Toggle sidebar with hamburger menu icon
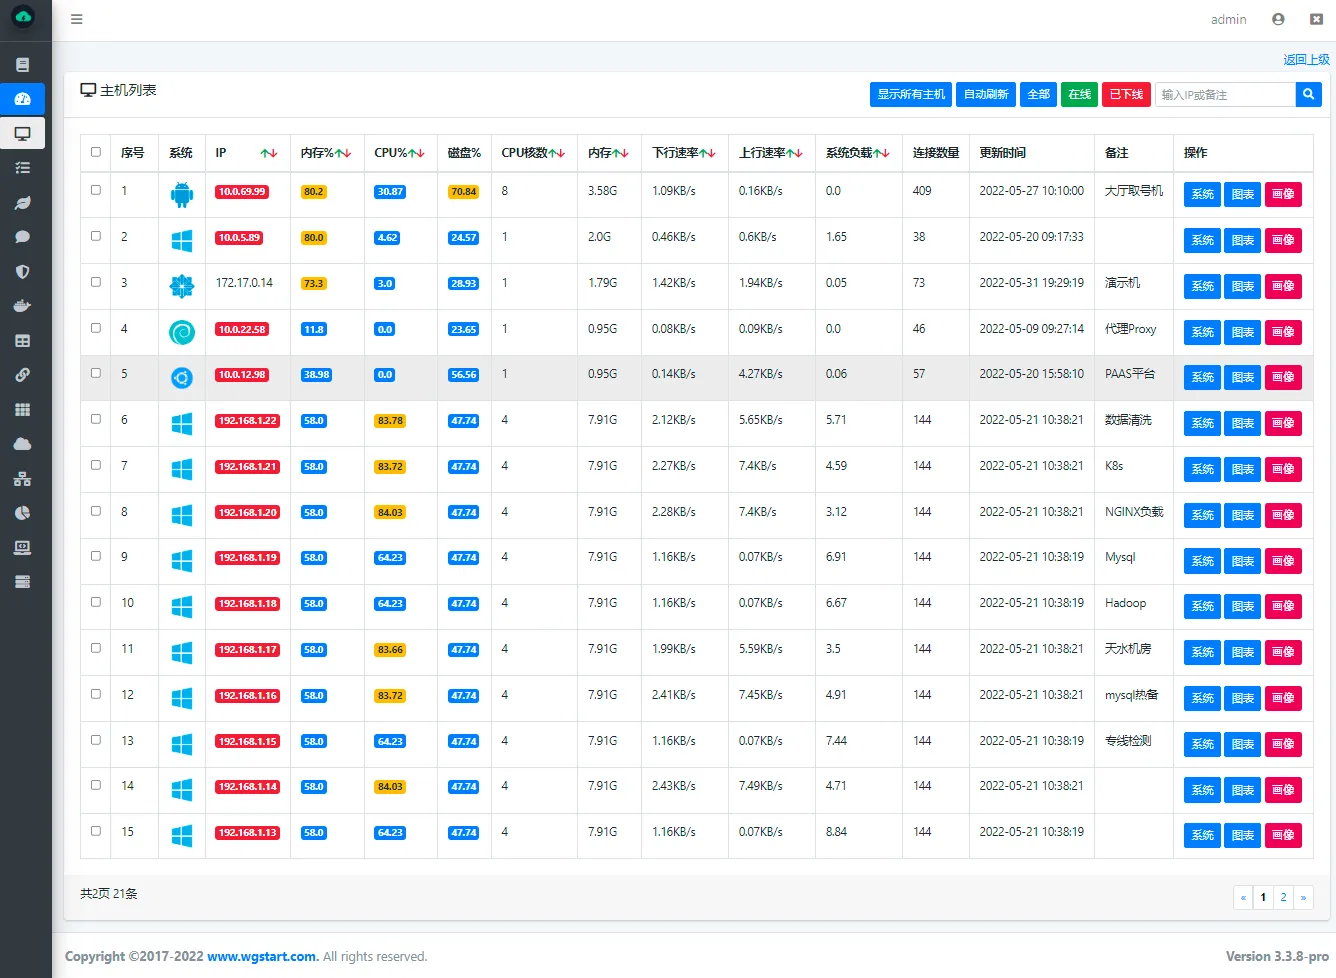 [x=77, y=19]
